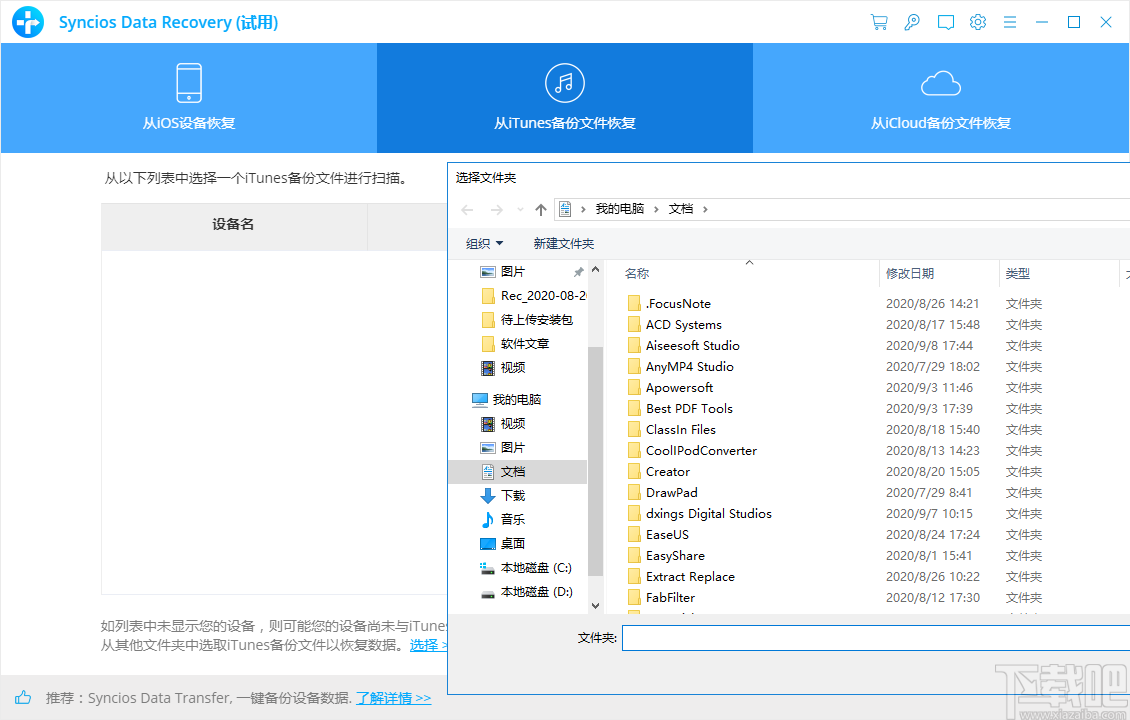Image resolution: width=1130 pixels, height=720 pixels.
Task: Expand the chevron after 文档 in the breadcrumb
Action: (x=705, y=210)
